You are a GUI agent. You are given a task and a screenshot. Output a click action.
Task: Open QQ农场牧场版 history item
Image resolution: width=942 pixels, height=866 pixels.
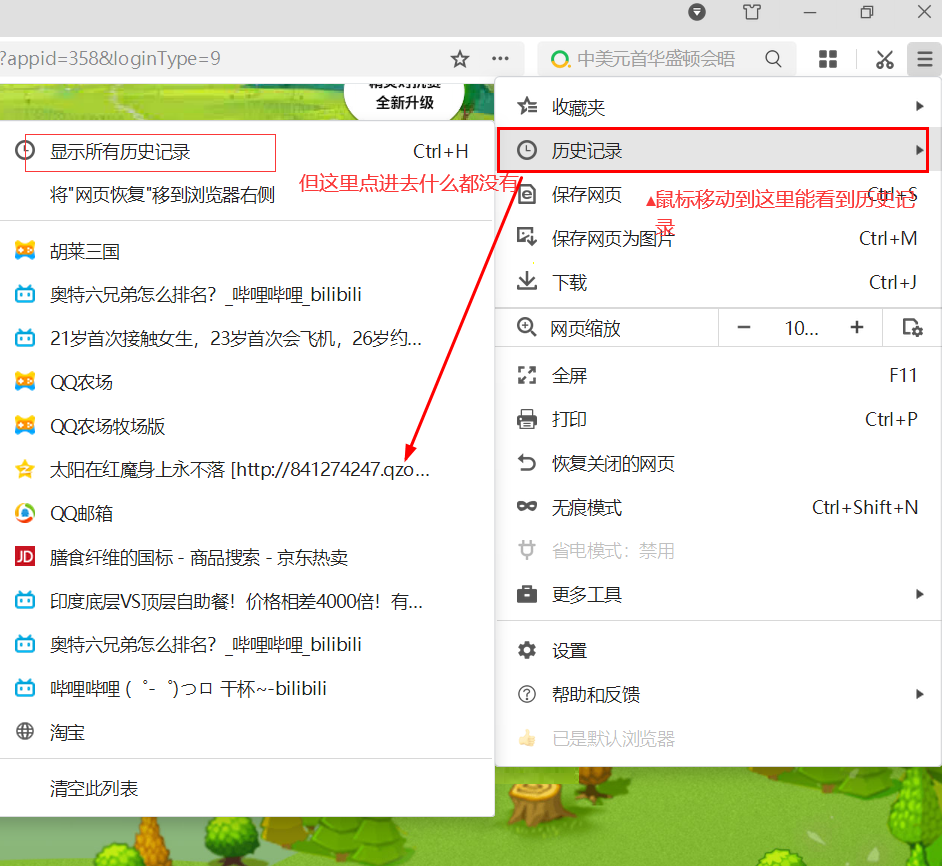tap(246, 426)
